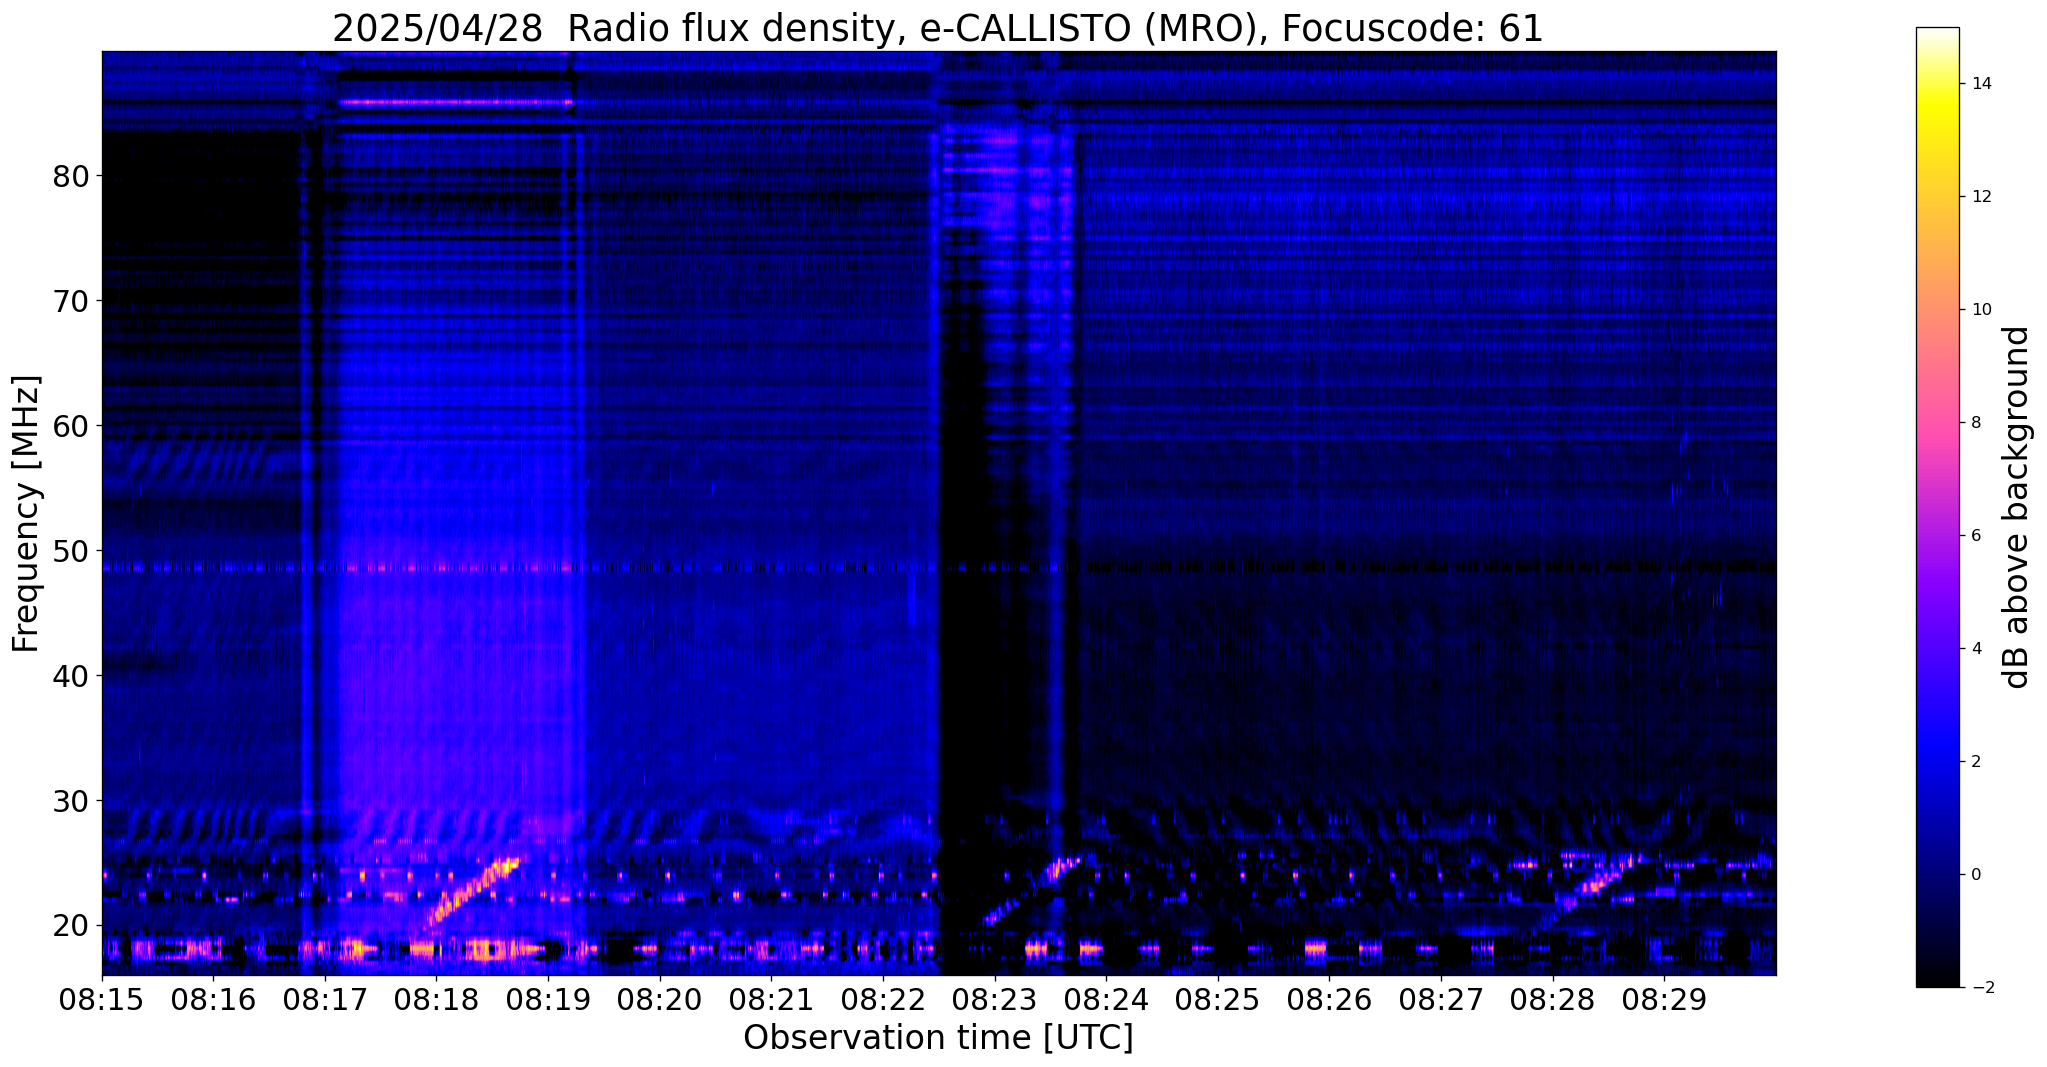The height and width of the screenshot is (1067, 2047).
Task: Click the 20 MHz frequency tick label
Action: [71, 926]
